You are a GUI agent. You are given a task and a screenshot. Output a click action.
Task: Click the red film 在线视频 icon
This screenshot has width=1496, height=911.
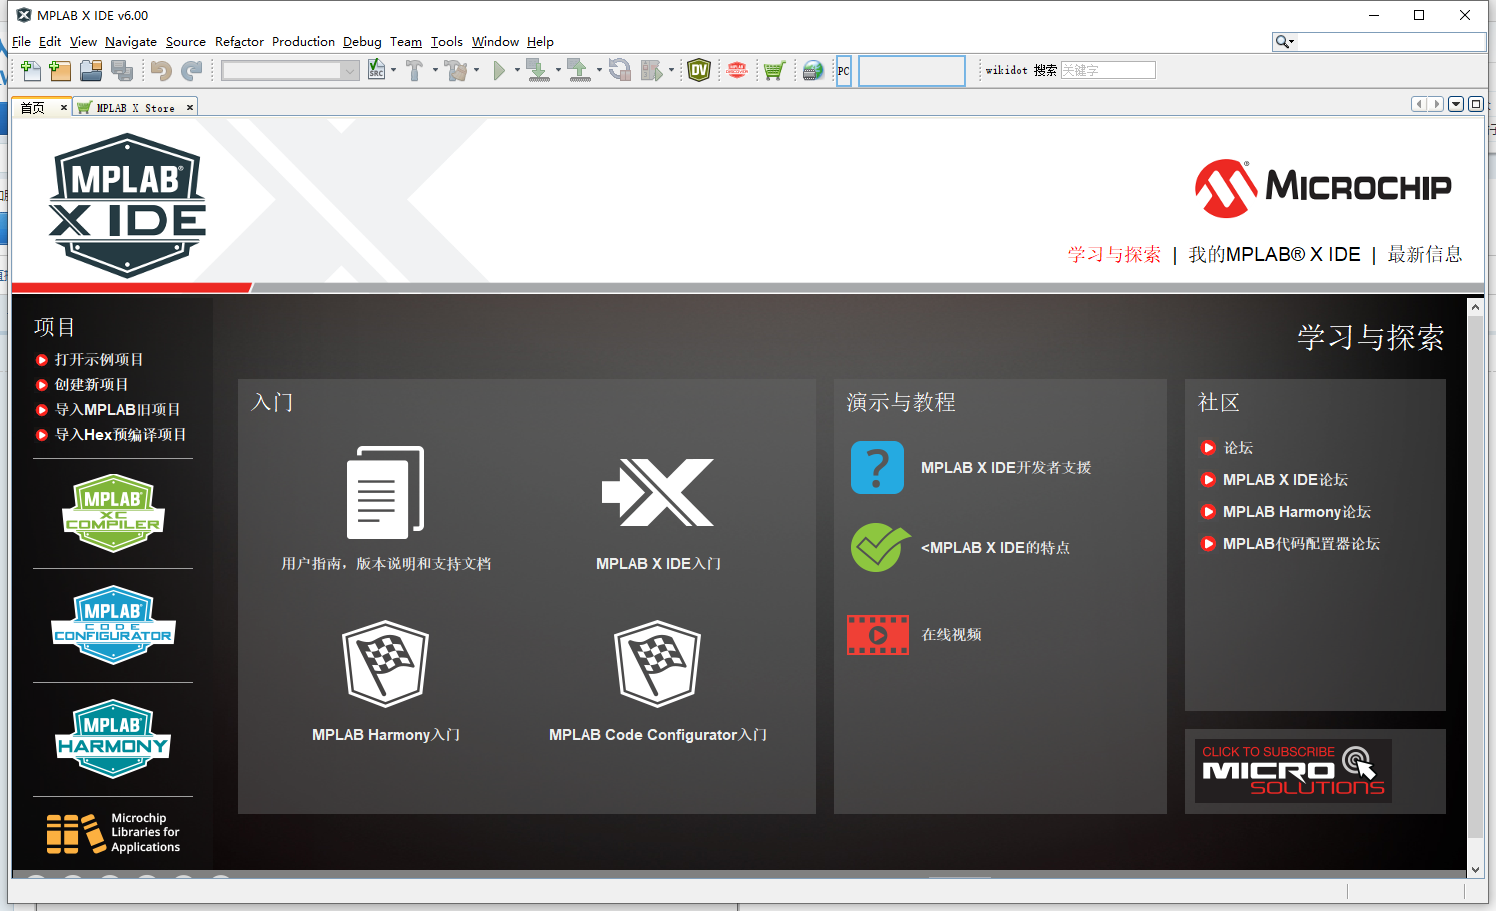878,635
